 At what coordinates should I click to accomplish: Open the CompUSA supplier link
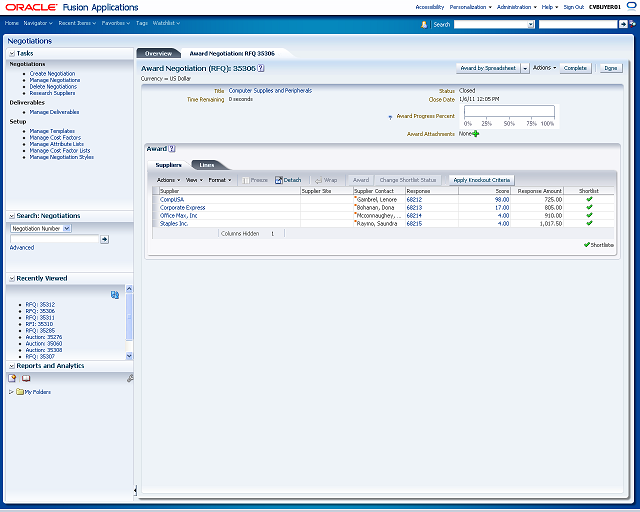(172, 199)
